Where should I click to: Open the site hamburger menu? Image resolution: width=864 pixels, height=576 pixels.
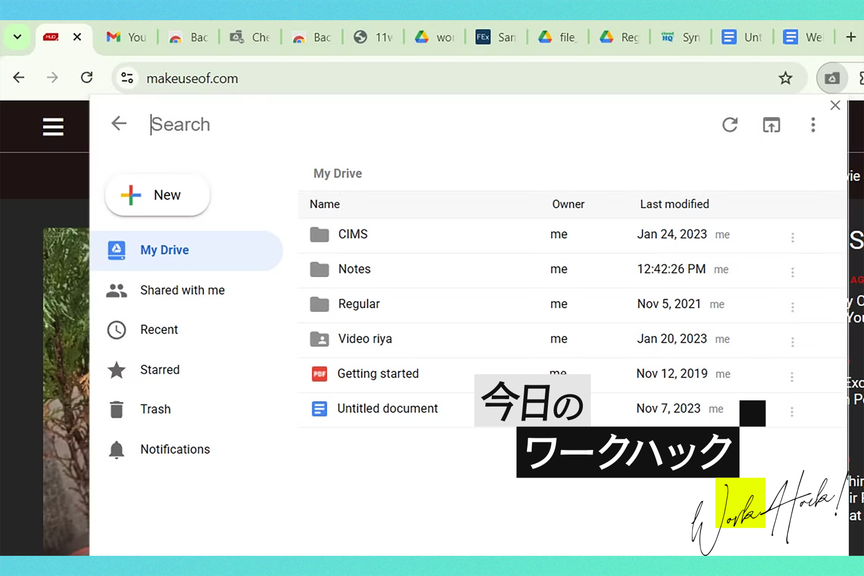click(x=53, y=126)
